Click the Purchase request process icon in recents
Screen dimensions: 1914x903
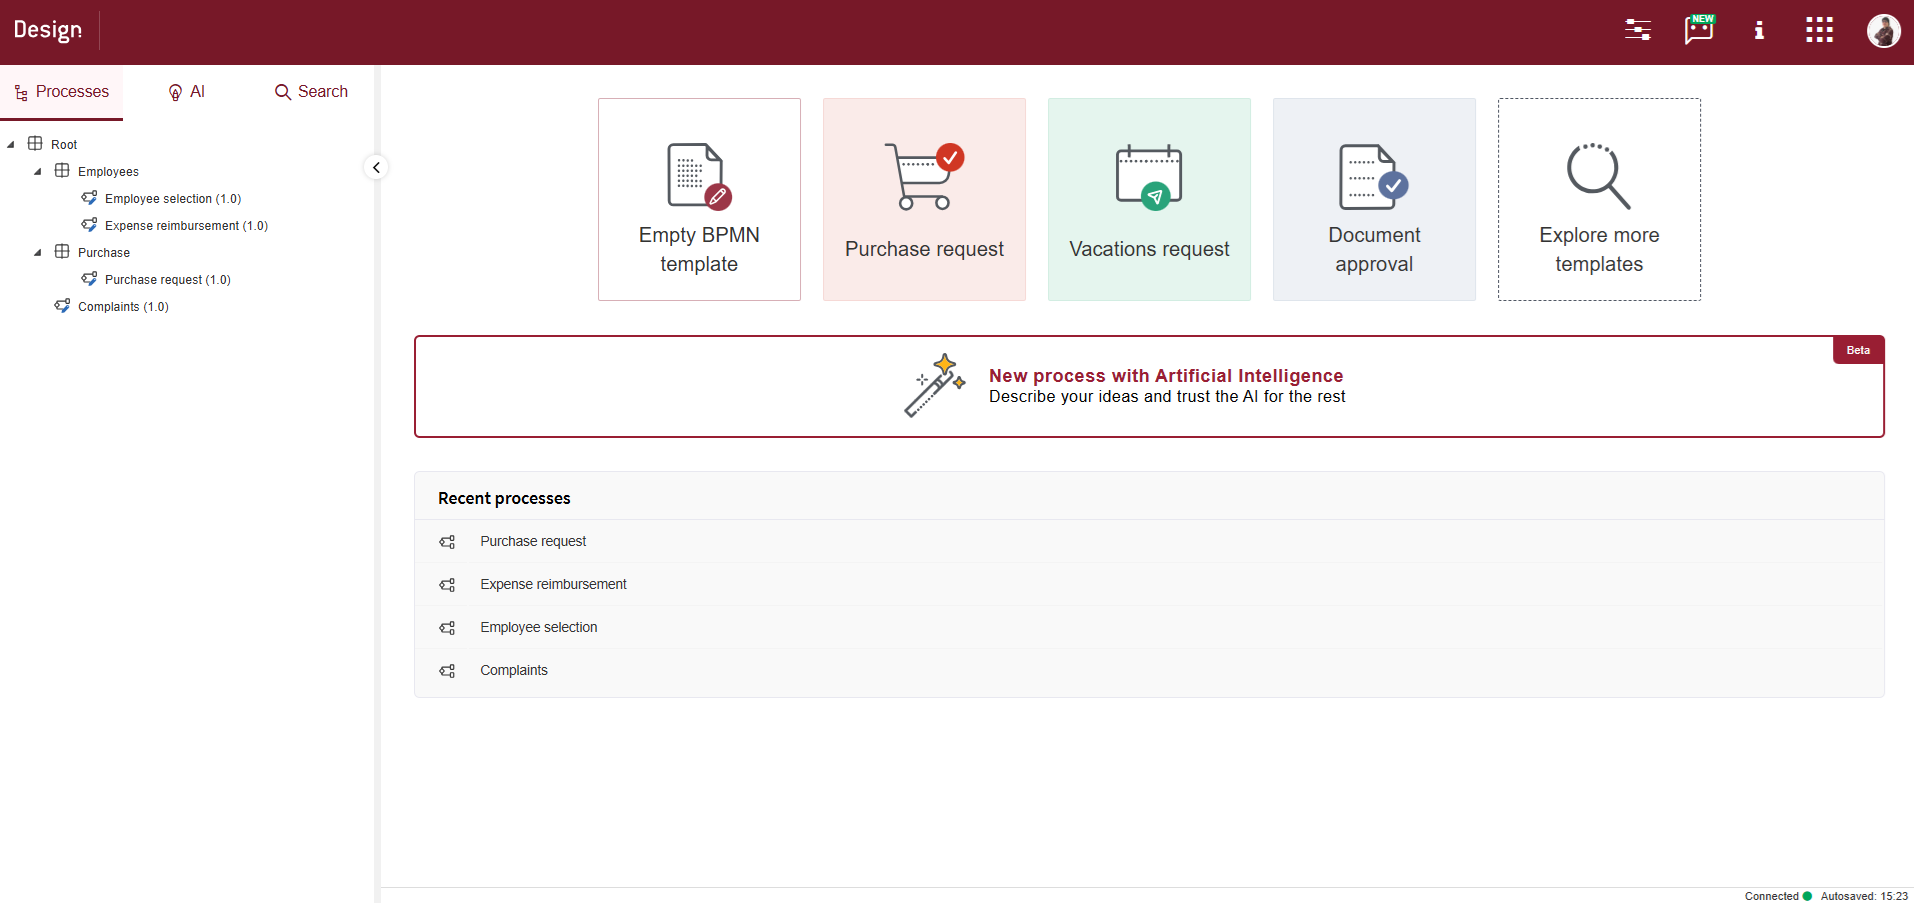[x=447, y=542]
